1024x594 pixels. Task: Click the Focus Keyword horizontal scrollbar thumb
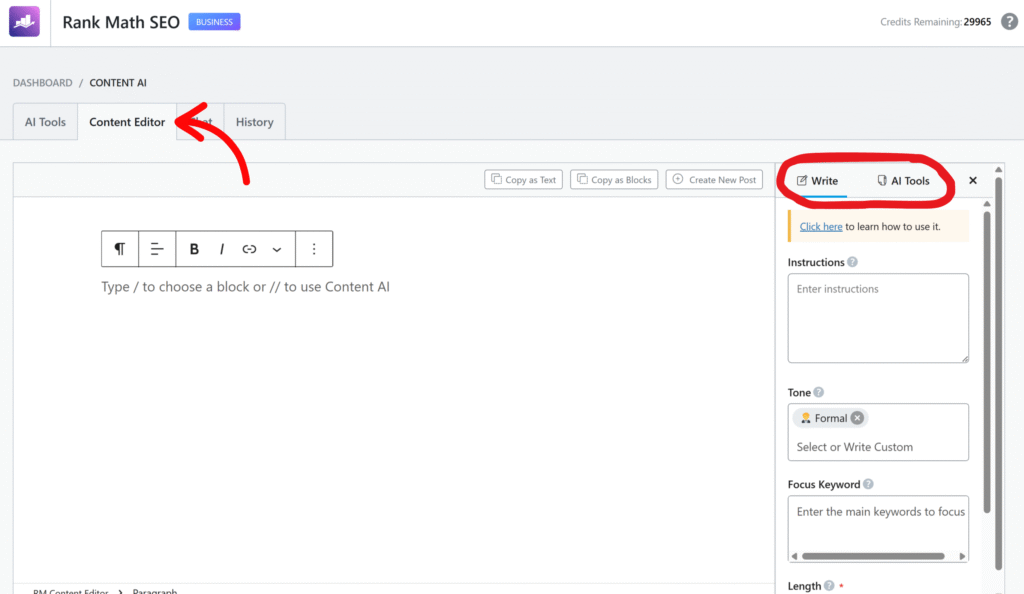[x=873, y=556]
